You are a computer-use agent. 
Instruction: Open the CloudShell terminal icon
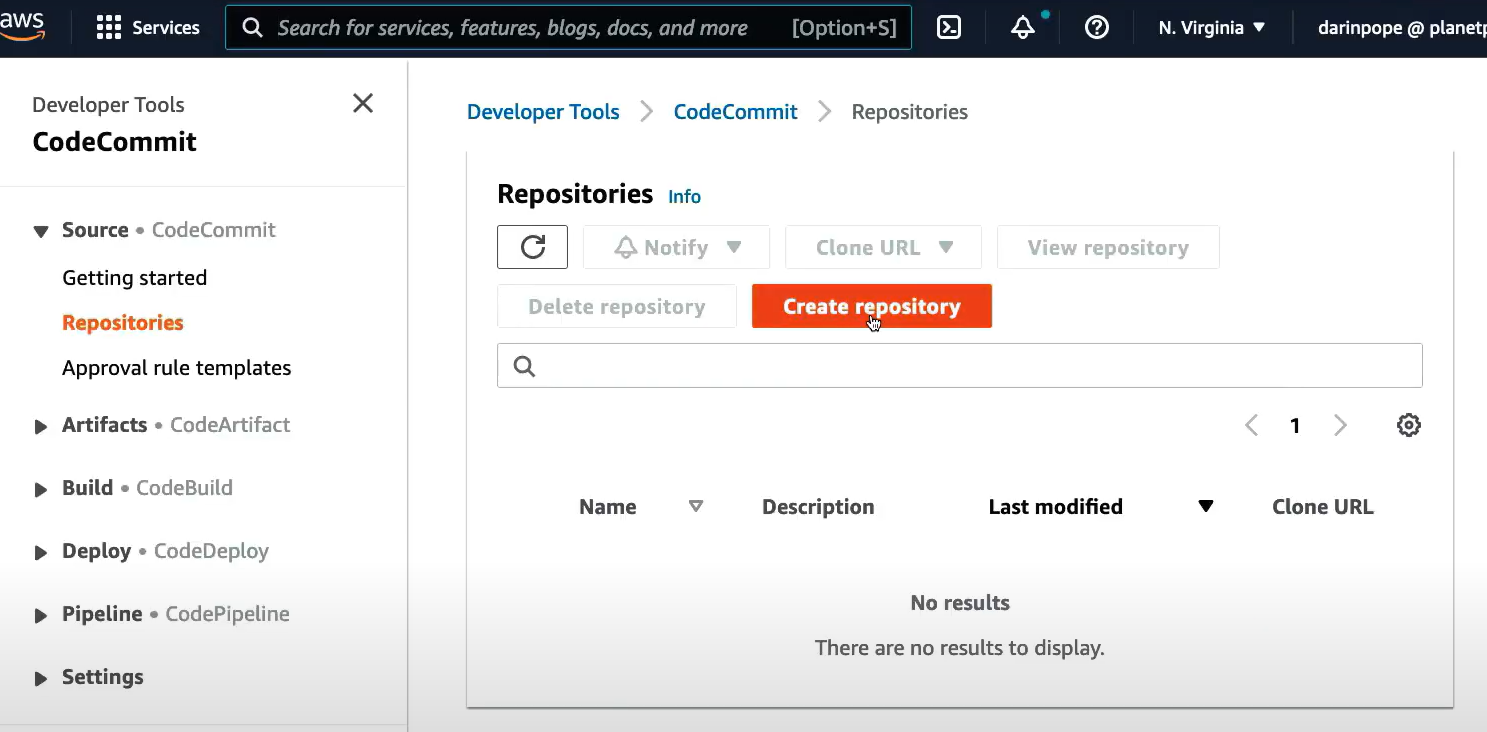pyautogui.click(x=949, y=28)
